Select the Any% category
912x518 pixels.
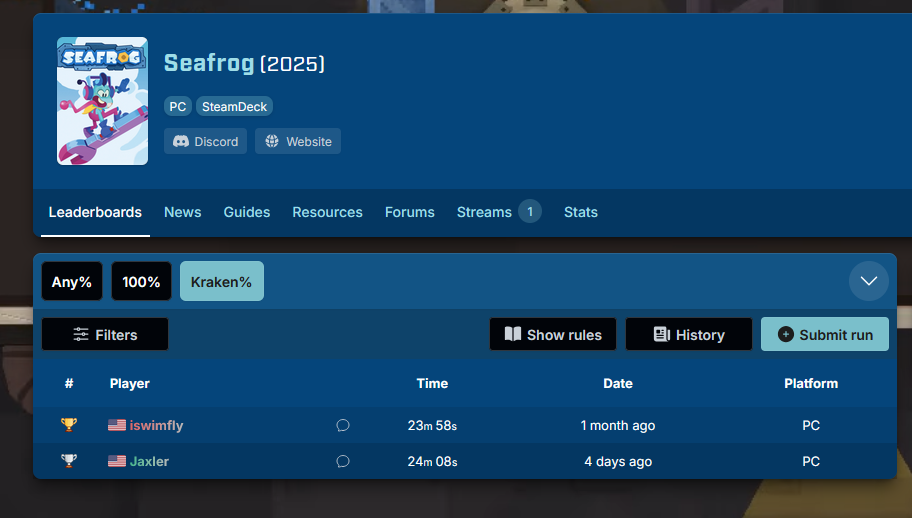click(72, 281)
